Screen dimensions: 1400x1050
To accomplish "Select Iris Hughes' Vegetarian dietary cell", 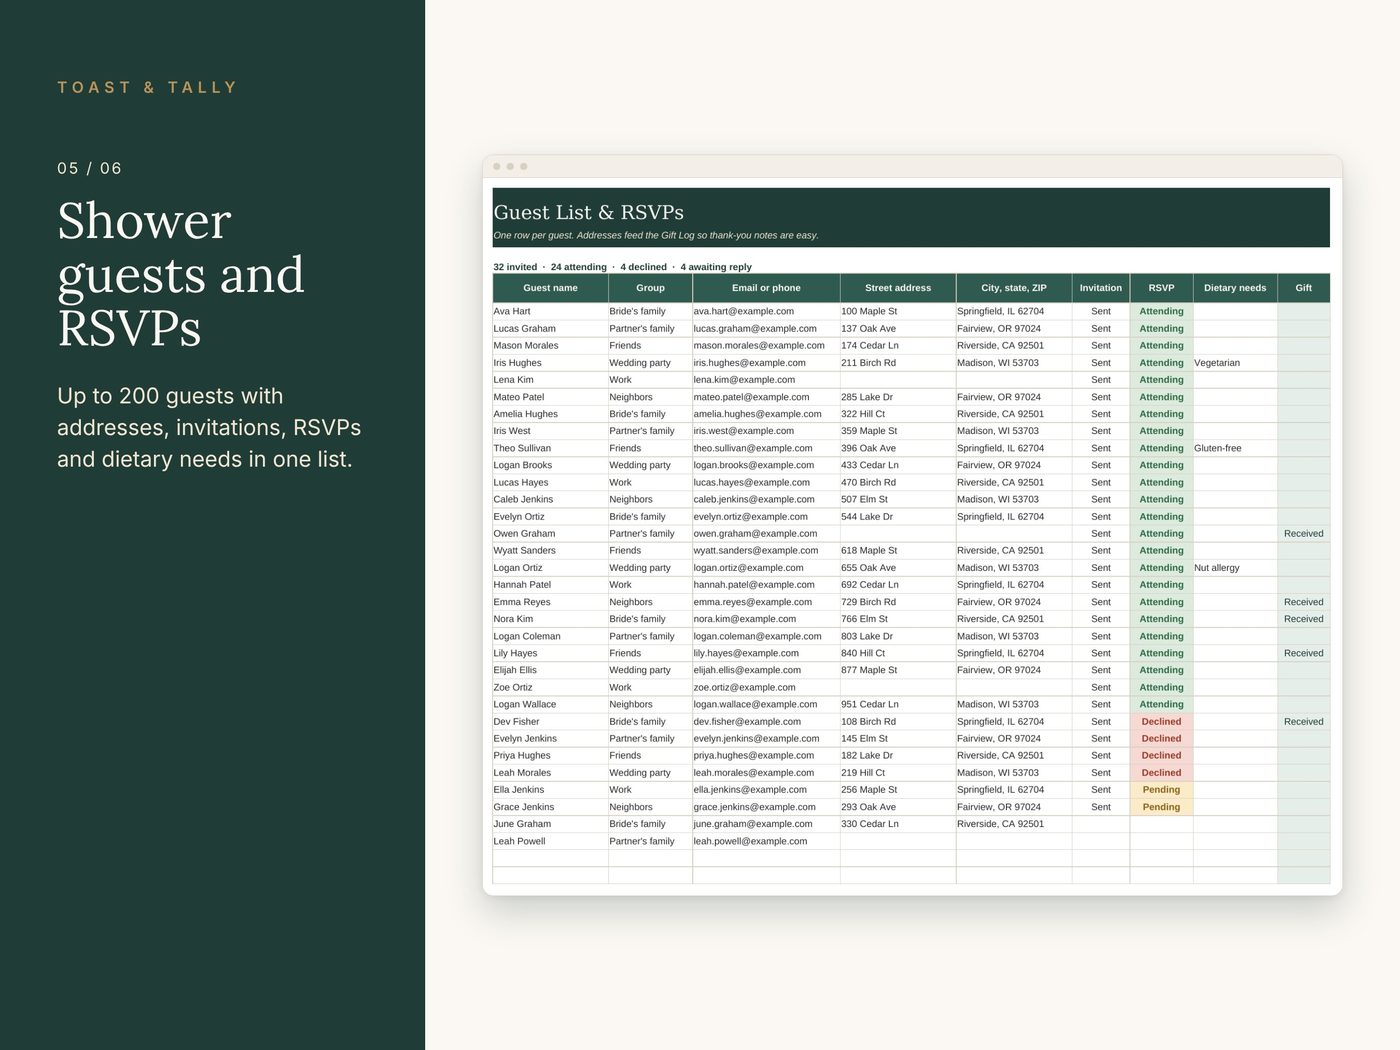I will click(x=1235, y=363).
